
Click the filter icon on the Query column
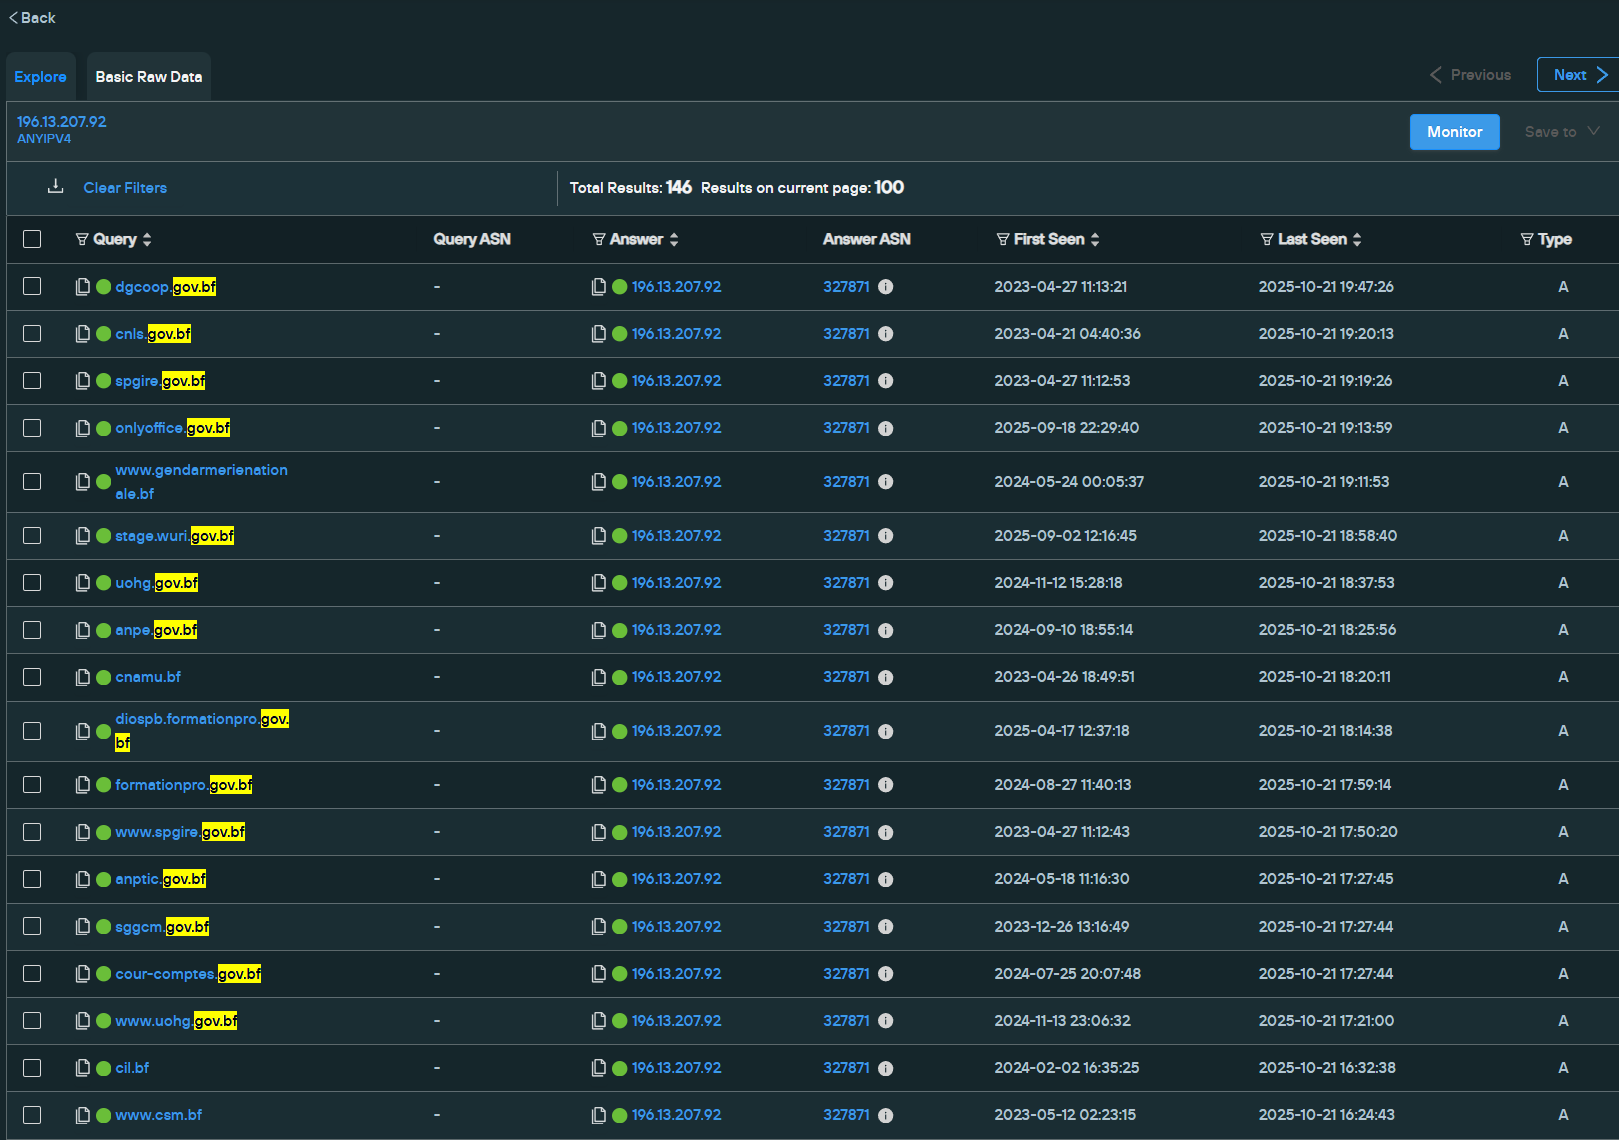point(80,239)
